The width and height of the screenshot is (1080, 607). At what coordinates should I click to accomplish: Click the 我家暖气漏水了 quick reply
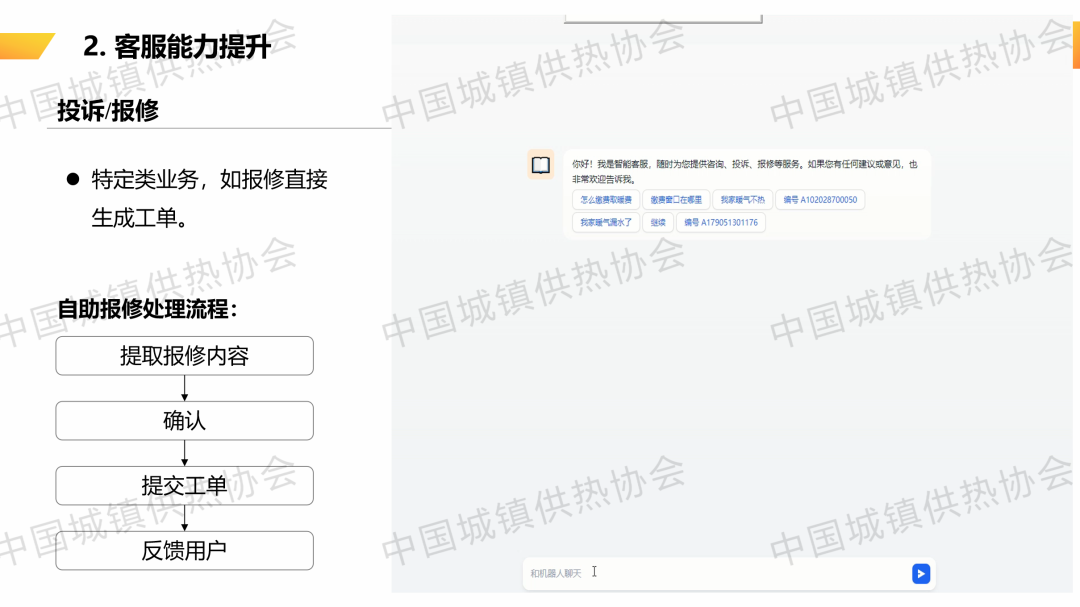coord(606,223)
